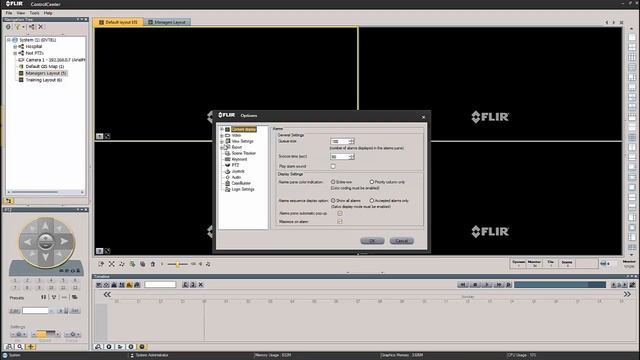Click the trash delete icon below video tiles

[x=153, y=264]
